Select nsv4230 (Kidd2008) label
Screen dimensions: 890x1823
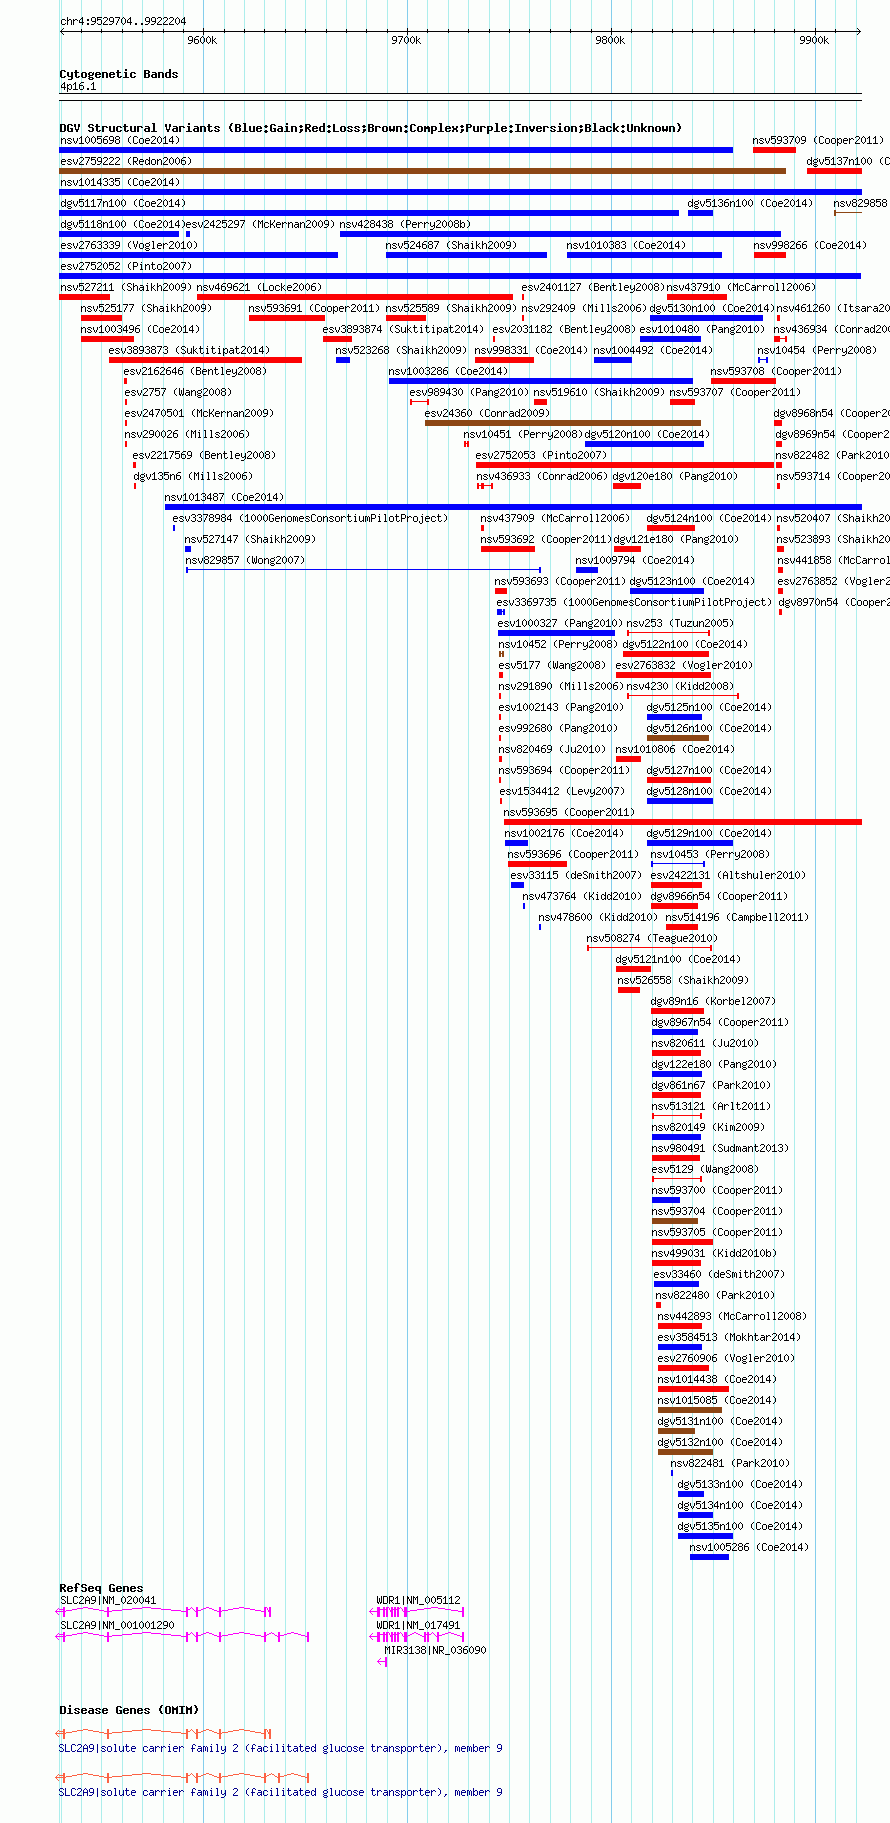point(680,686)
